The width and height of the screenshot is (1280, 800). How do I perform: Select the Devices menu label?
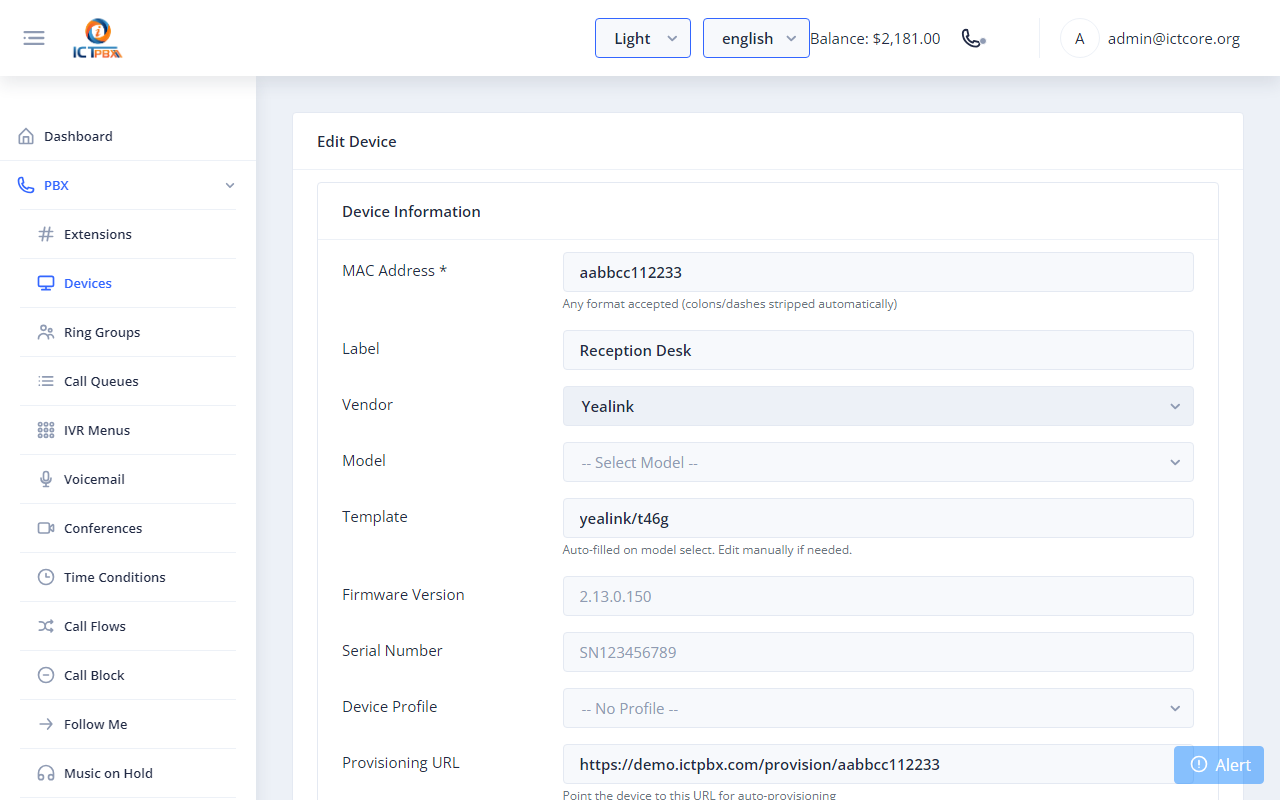[x=88, y=283]
